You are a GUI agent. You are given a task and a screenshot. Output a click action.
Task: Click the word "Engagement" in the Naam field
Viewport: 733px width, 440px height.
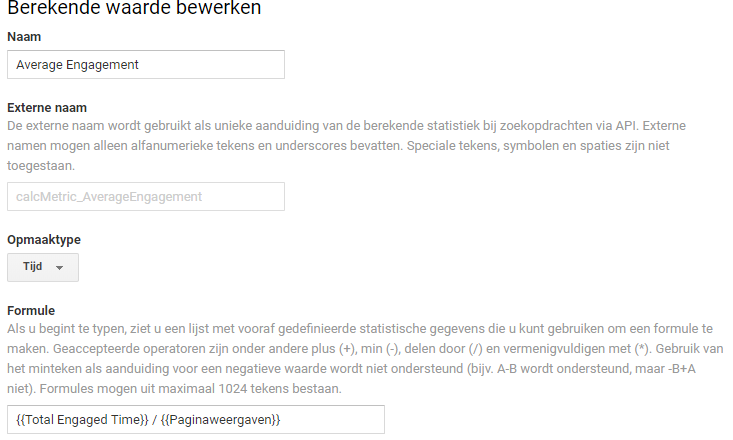103,64
